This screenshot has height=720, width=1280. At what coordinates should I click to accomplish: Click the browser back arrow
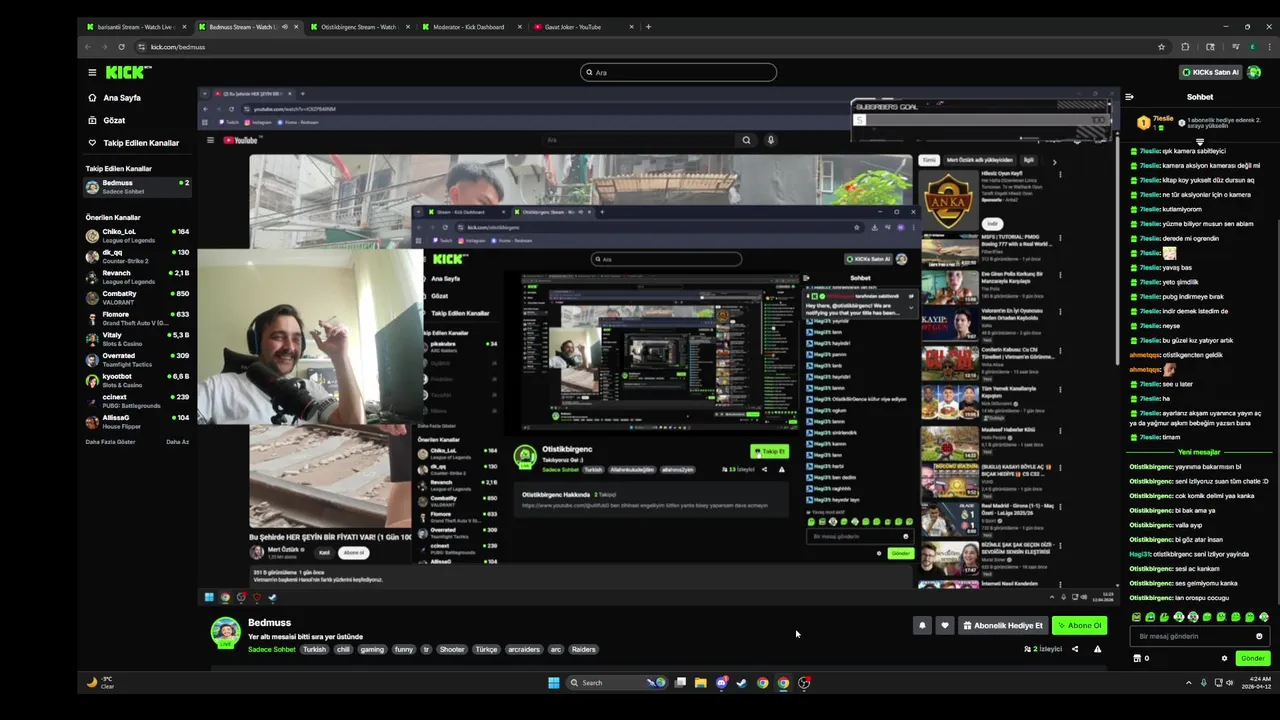[x=88, y=47]
